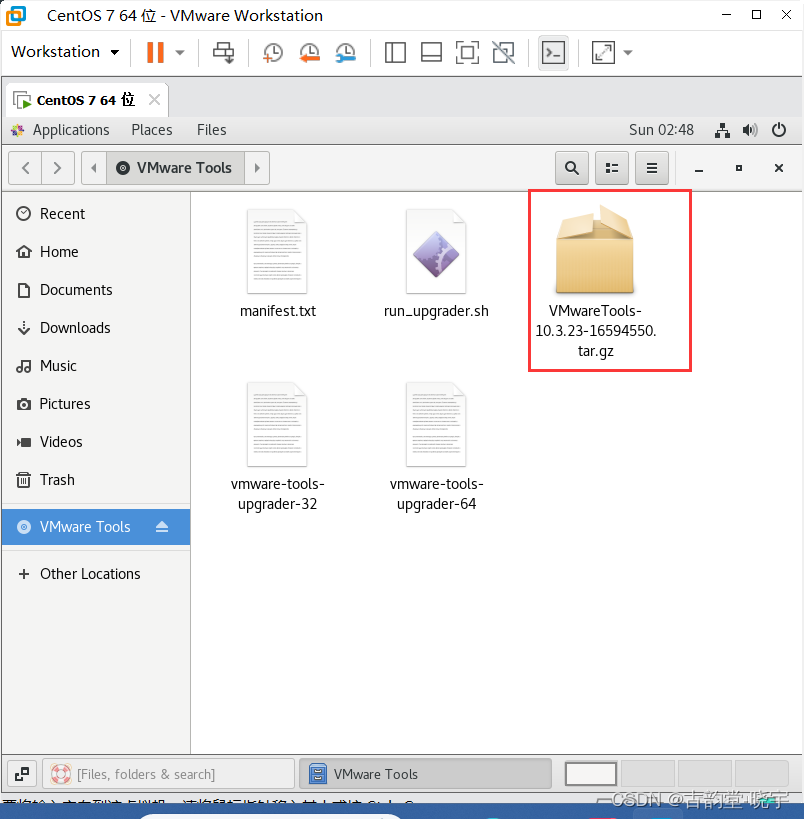Toggle the library sidebar view
The image size is (804, 819).
(395, 53)
